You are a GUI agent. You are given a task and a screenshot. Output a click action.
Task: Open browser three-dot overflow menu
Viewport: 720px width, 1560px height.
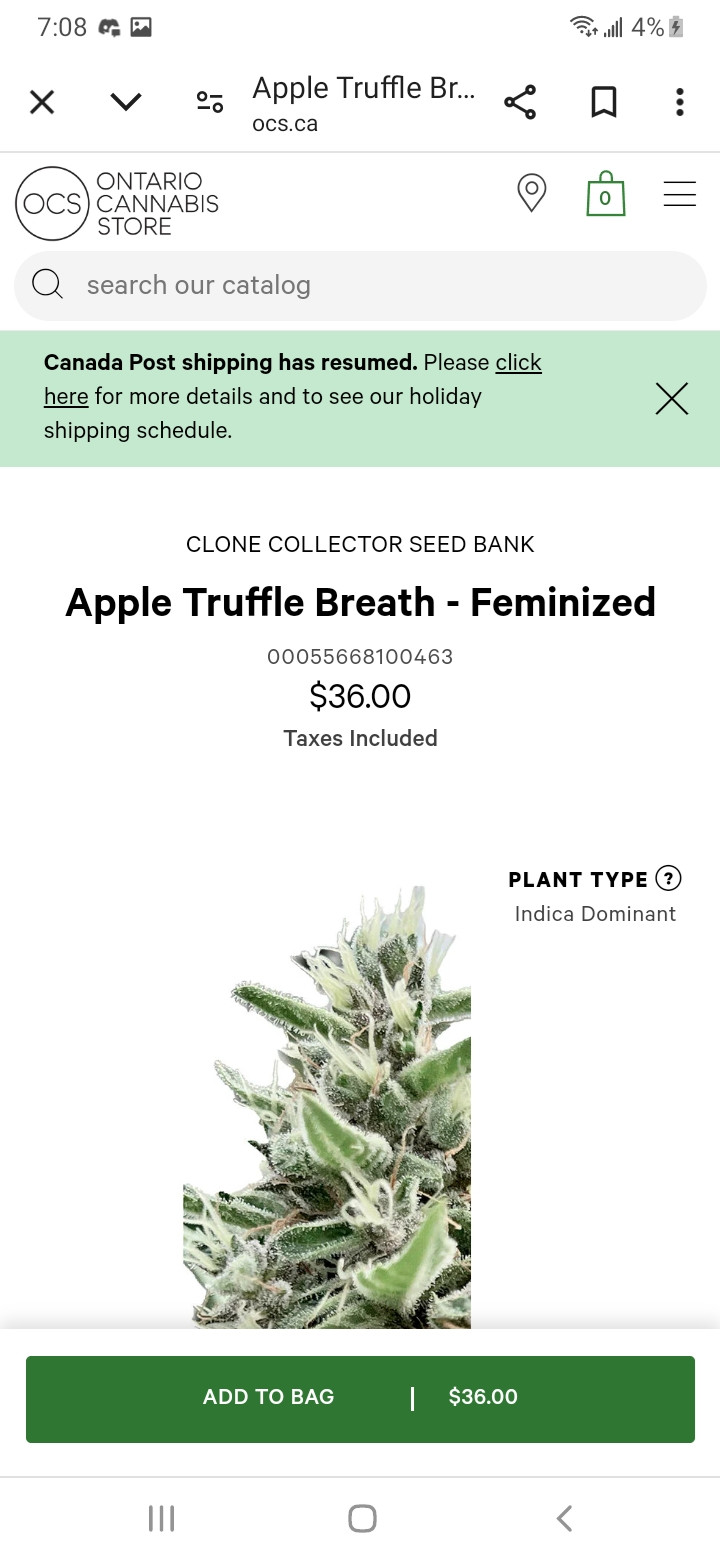click(680, 102)
